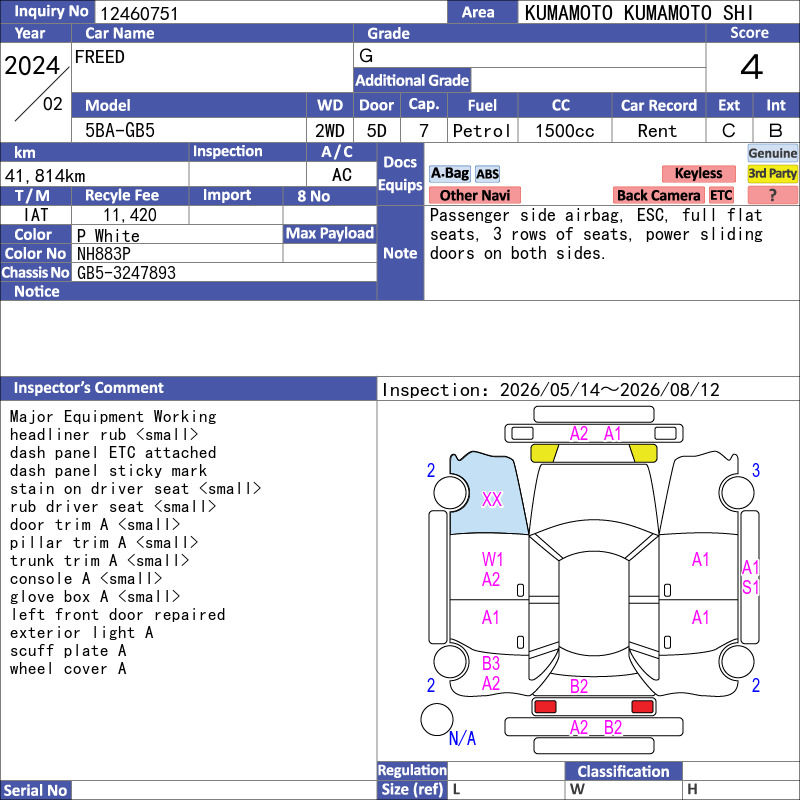Click comment 'exterior light A'
Image resolution: width=800 pixels, height=800 pixels.
(x=82, y=633)
